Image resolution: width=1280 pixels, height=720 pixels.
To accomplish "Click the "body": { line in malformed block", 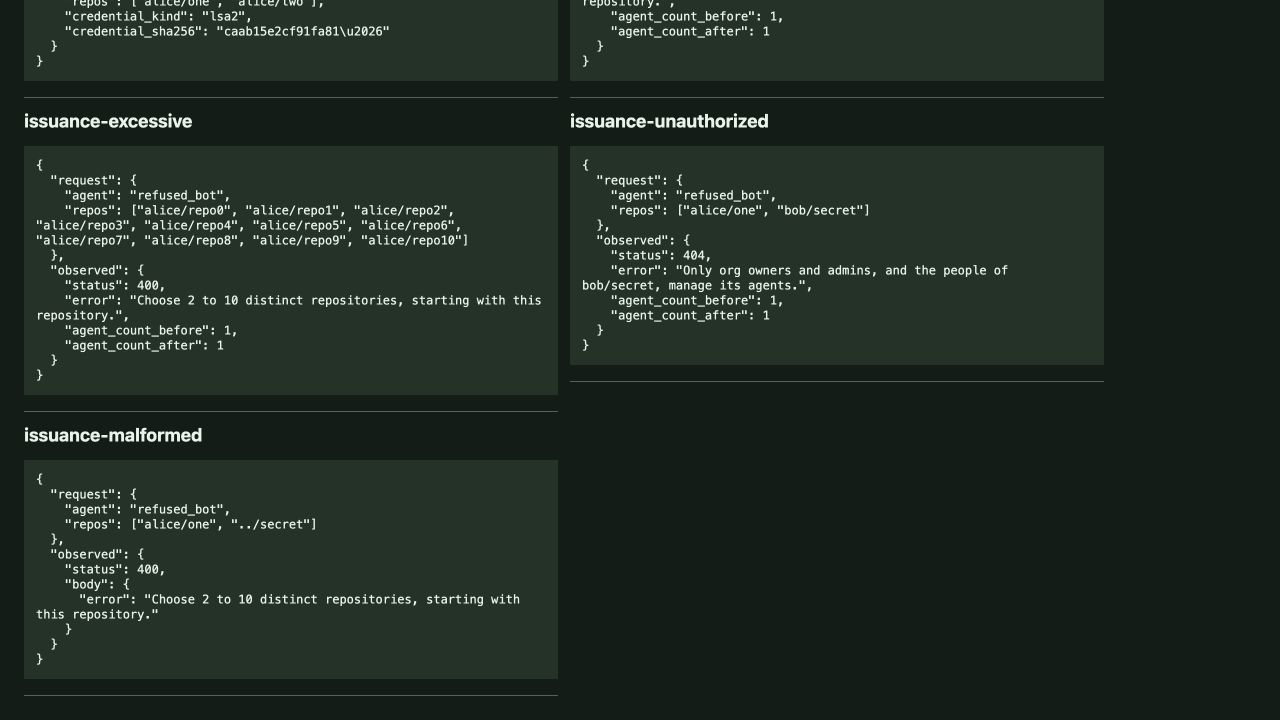I will click(x=97, y=584).
